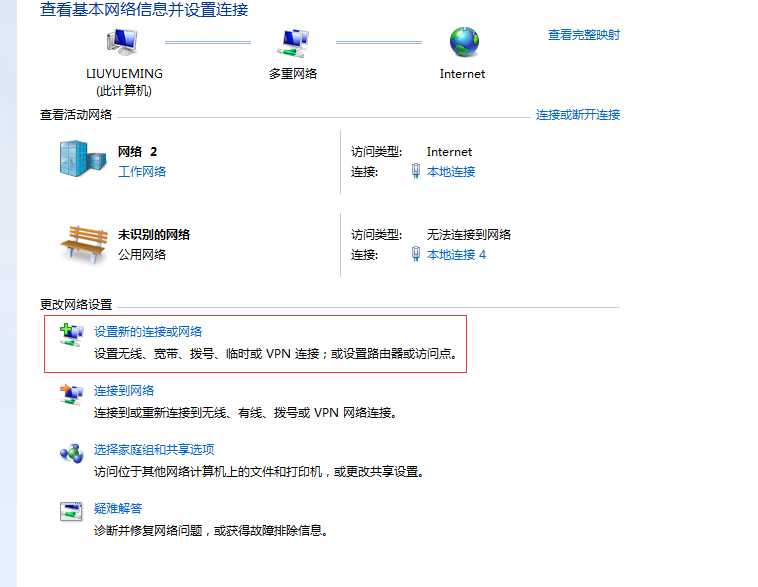Click the 未识别的网络 name text

pos(154,235)
